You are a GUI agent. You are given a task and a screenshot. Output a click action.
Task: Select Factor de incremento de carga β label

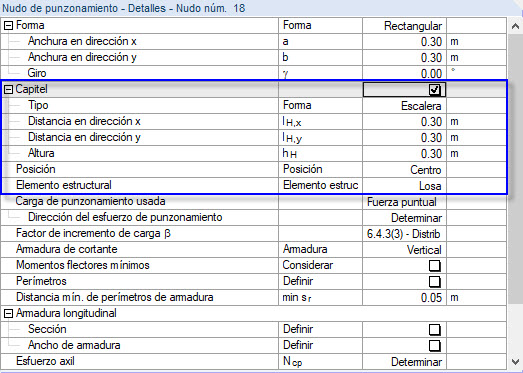93,233
